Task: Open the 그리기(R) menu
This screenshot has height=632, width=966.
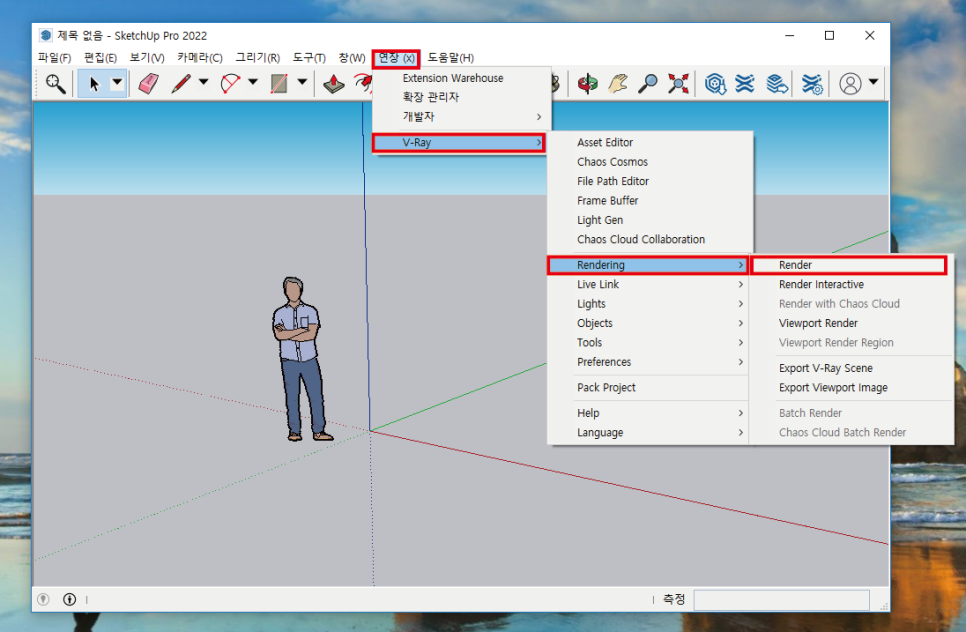Action: tap(258, 57)
